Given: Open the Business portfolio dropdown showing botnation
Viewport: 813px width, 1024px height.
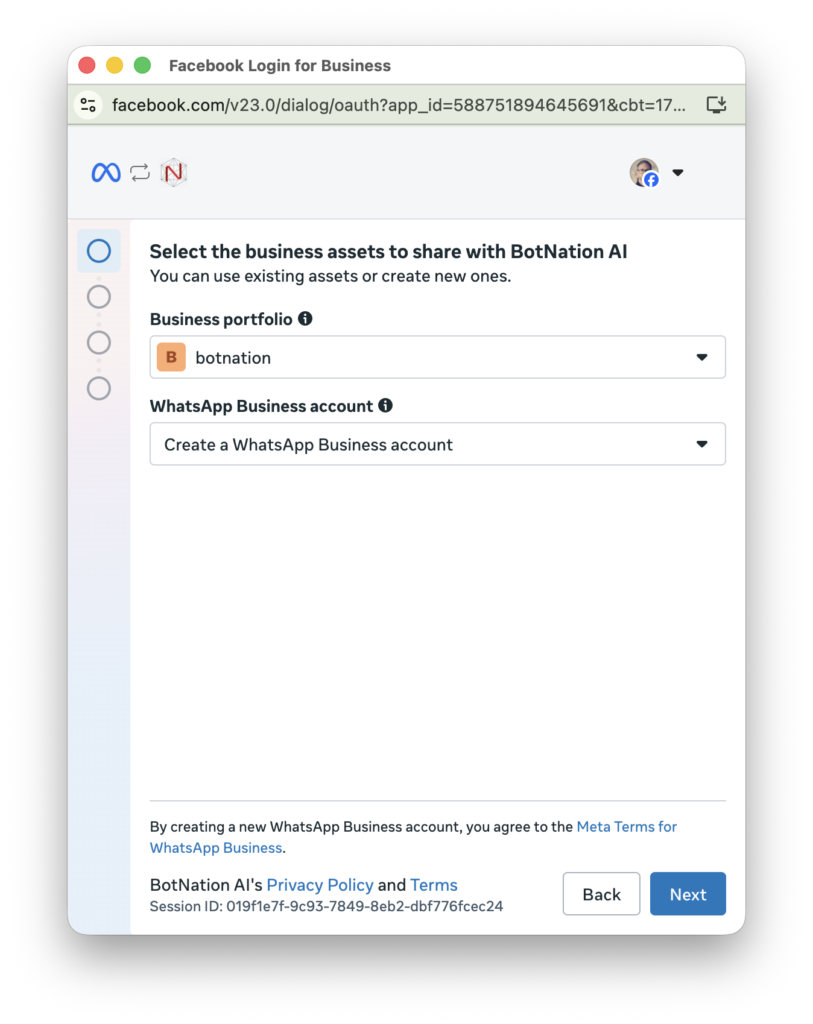Looking at the screenshot, I should [x=438, y=357].
